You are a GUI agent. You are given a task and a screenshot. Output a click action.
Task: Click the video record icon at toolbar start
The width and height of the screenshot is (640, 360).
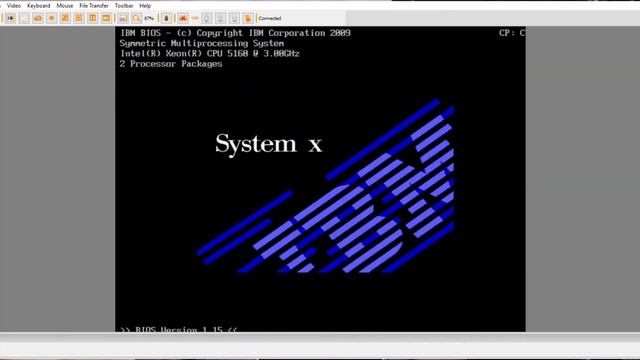(x=11, y=18)
